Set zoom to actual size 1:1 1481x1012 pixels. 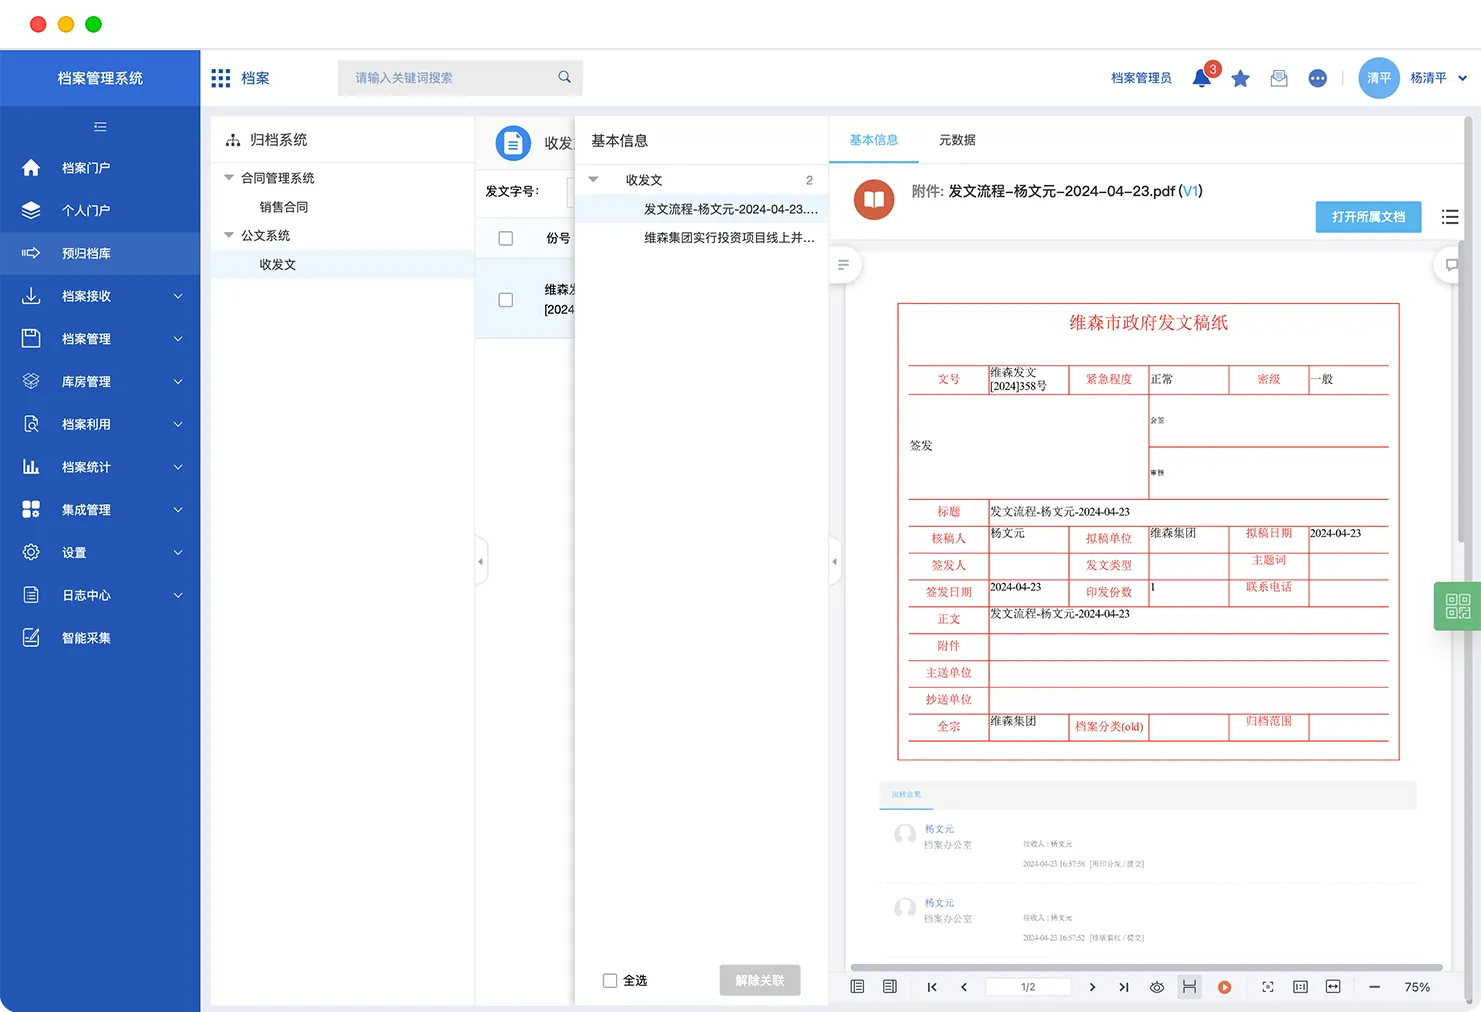pos(1300,987)
